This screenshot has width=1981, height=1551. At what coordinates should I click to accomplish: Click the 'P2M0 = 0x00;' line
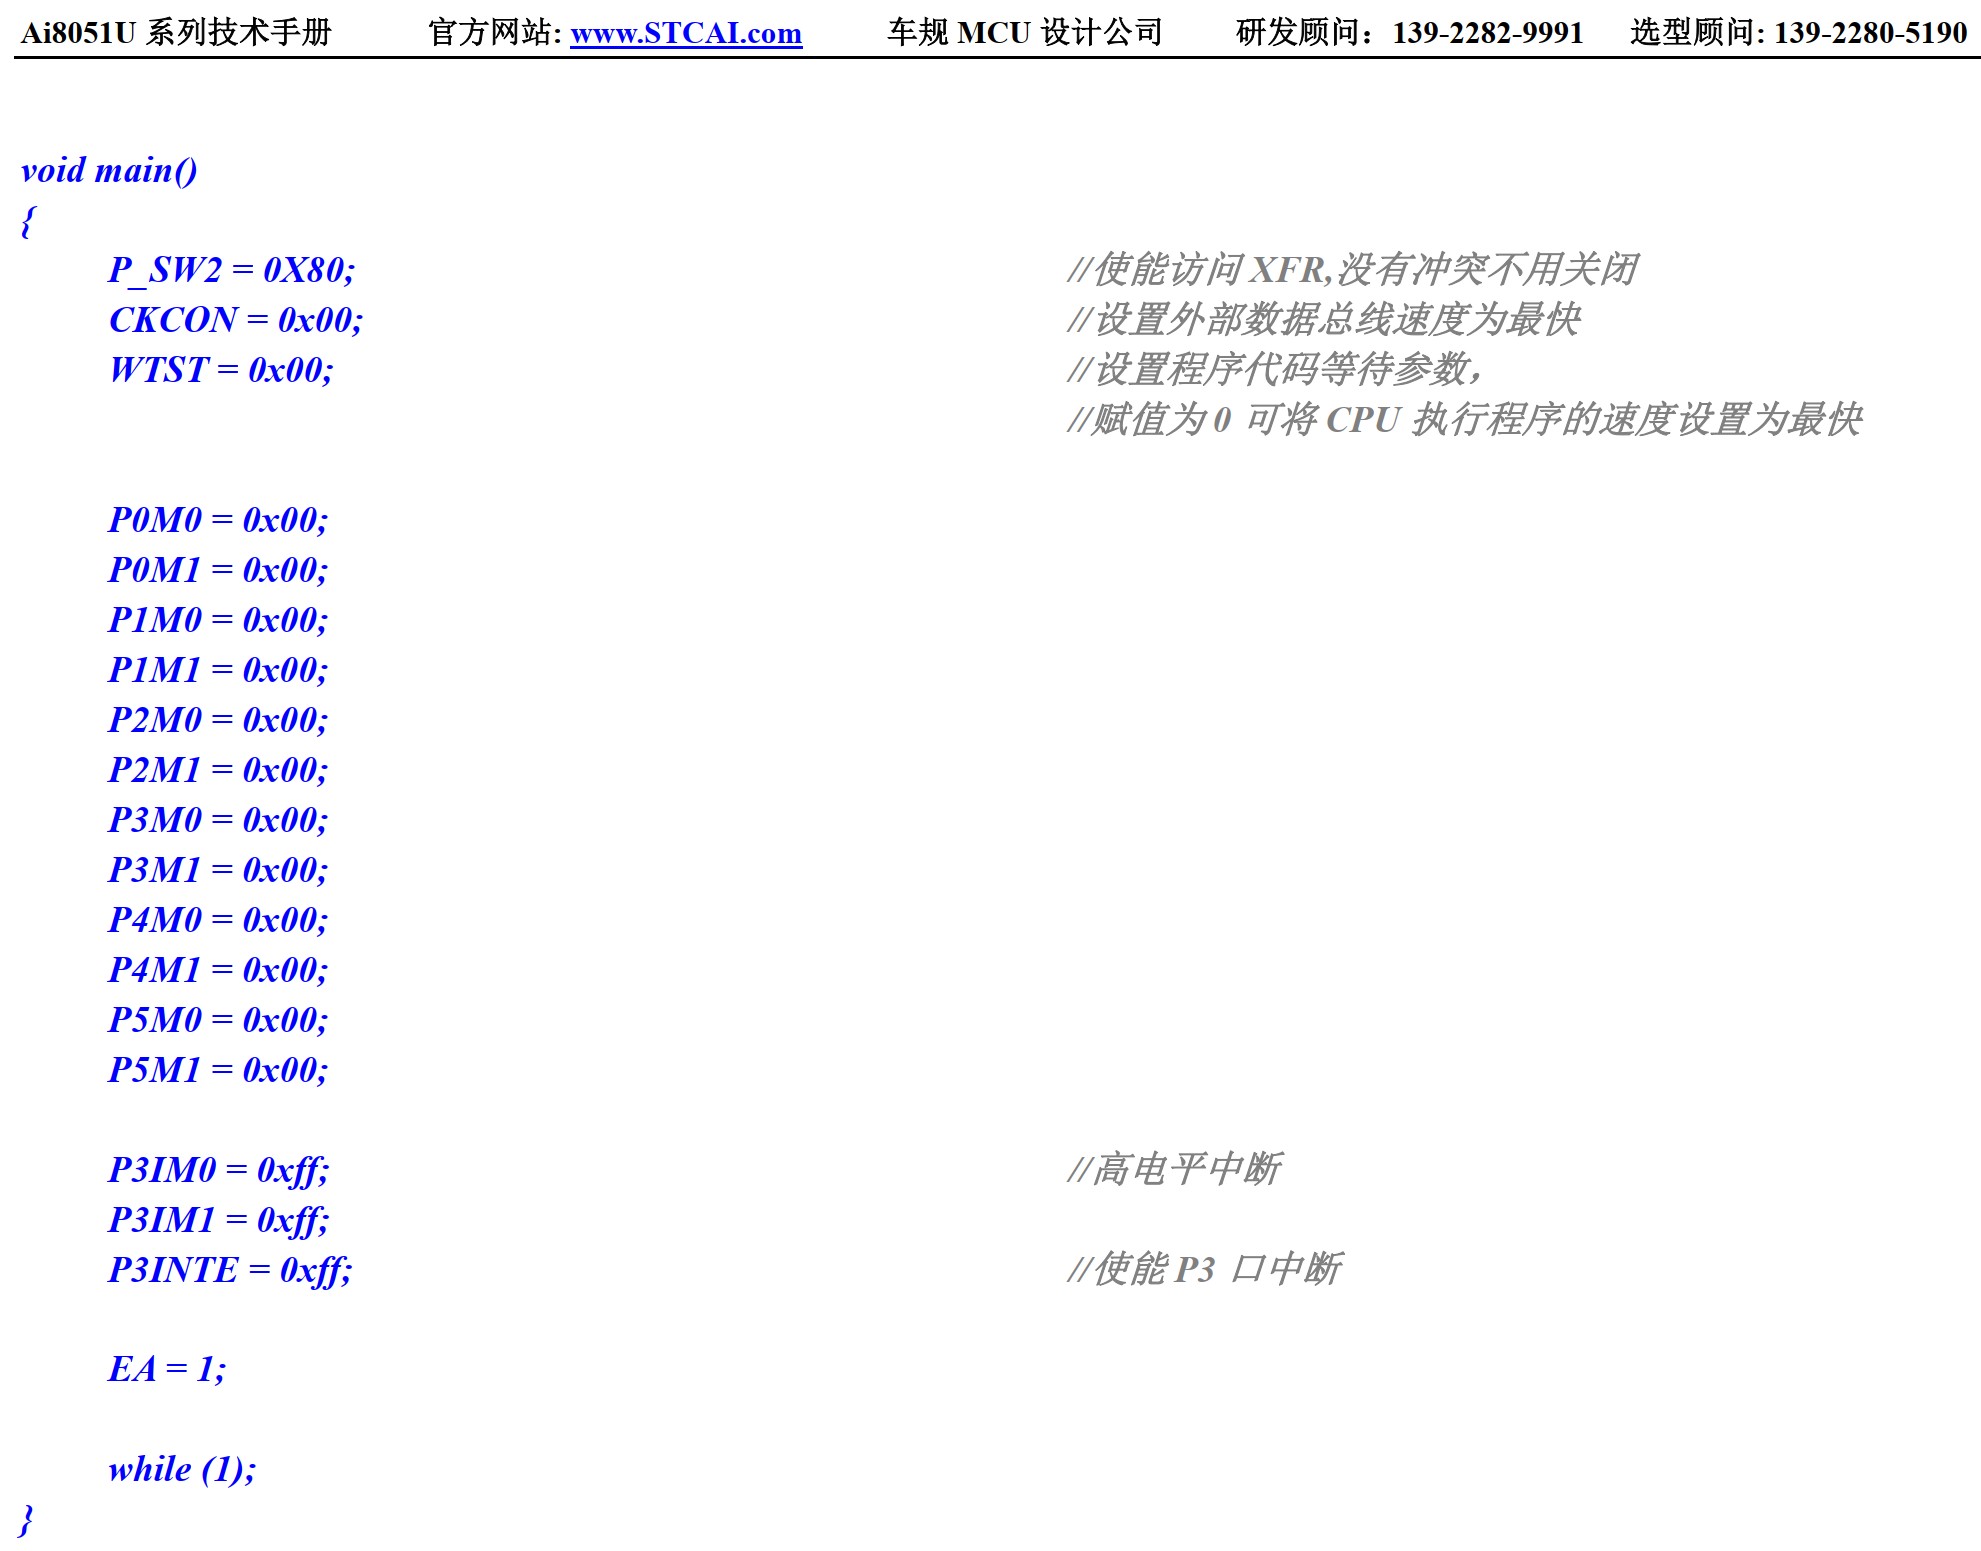tap(218, 720)
